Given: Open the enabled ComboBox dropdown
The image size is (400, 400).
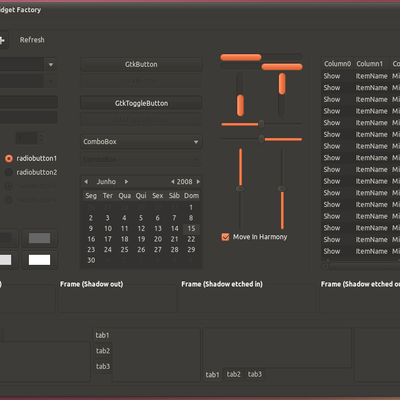Looking at the screenshot, I should pyautogui.click(x=141, y=142).
